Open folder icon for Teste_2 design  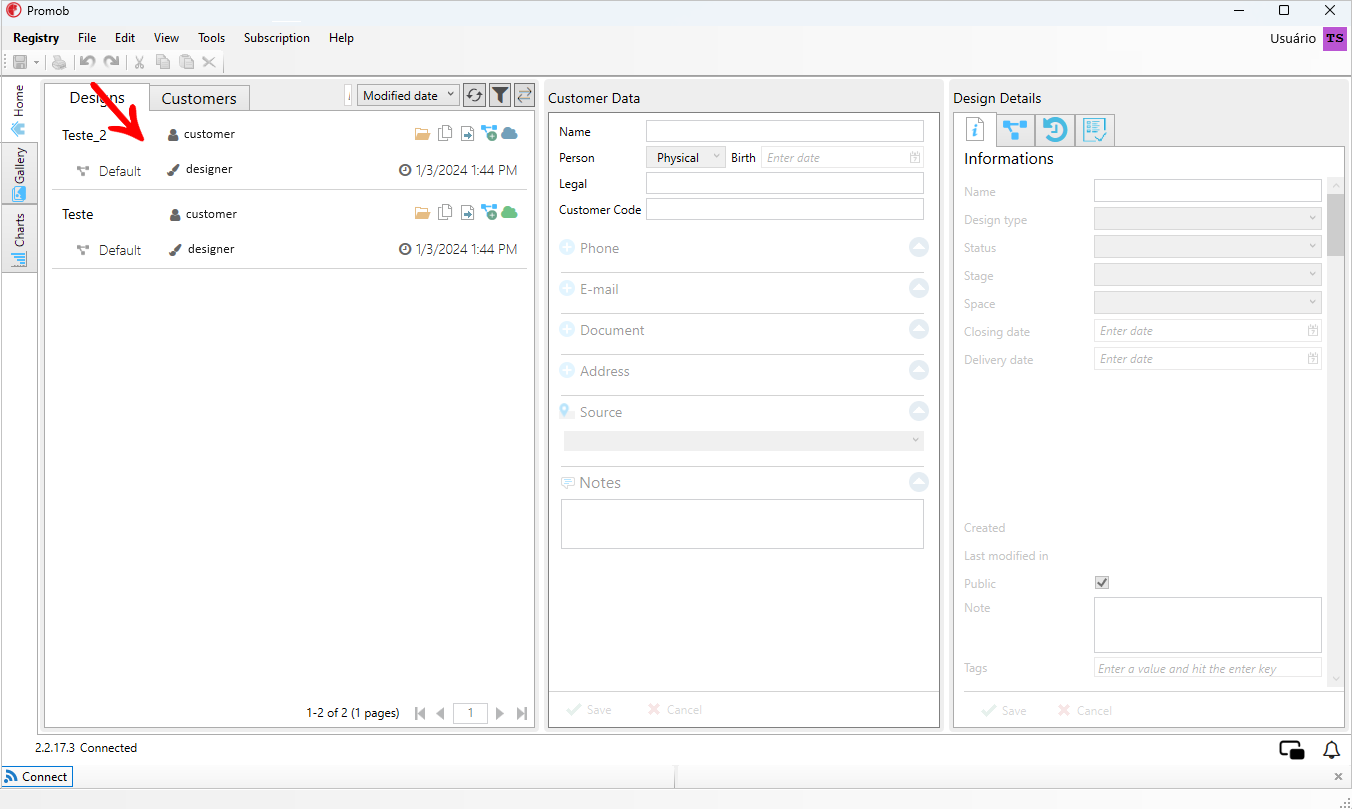click(422, 133)
